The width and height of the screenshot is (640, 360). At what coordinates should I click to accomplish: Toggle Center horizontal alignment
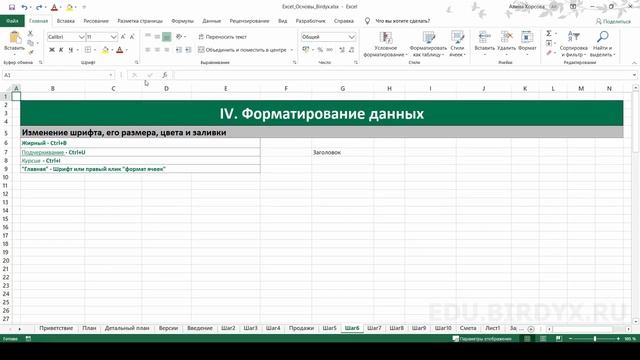pos(157,50)
